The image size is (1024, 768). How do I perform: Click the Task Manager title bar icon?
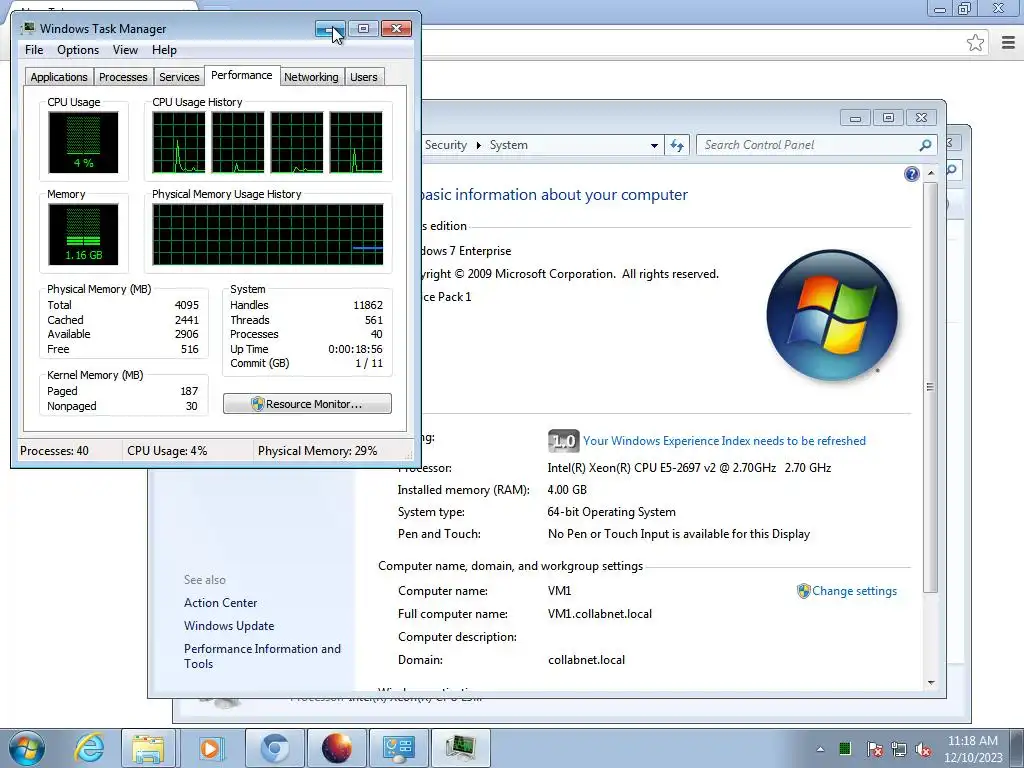[x=27, y=28]
